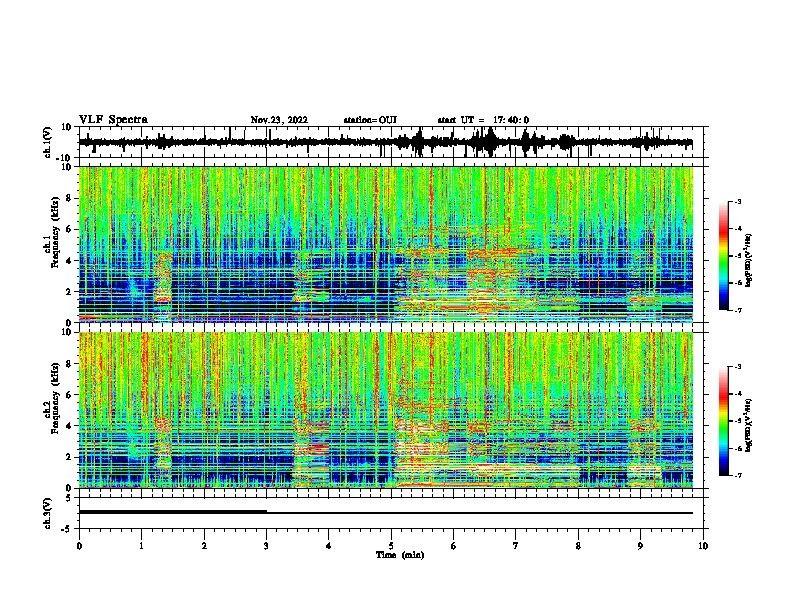Click the 'station=OUJ' header label
Viewport: 792px width, 612px height.
point(370,120)
